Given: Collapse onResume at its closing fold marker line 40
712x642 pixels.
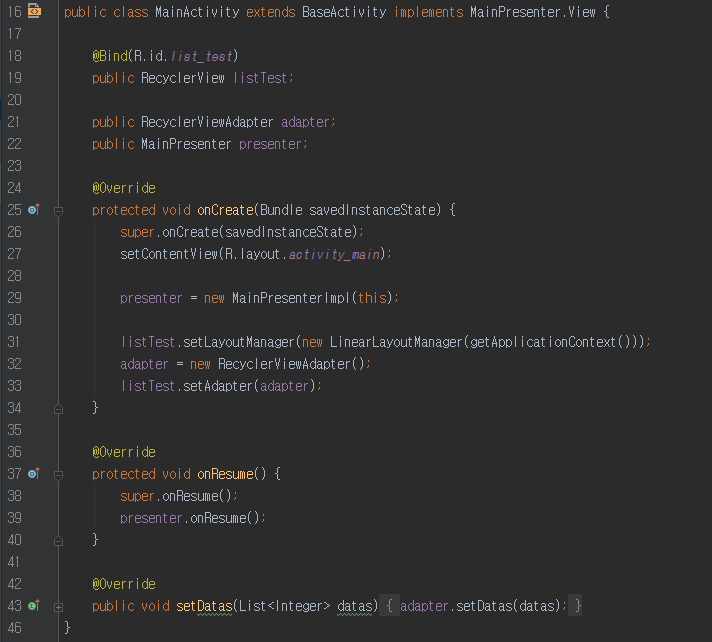Looking at the screenshot, I should click(x=58, y=541).
